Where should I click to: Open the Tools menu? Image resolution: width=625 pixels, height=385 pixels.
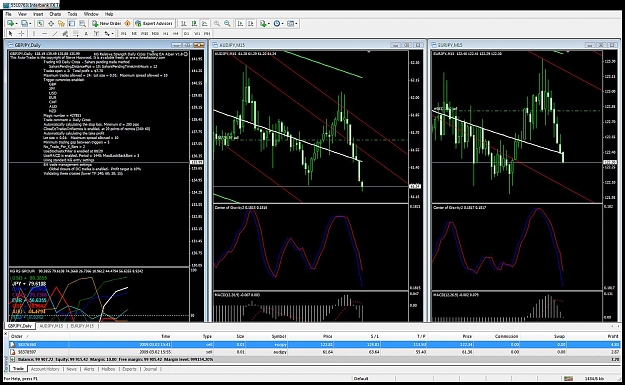click(72, 14)
